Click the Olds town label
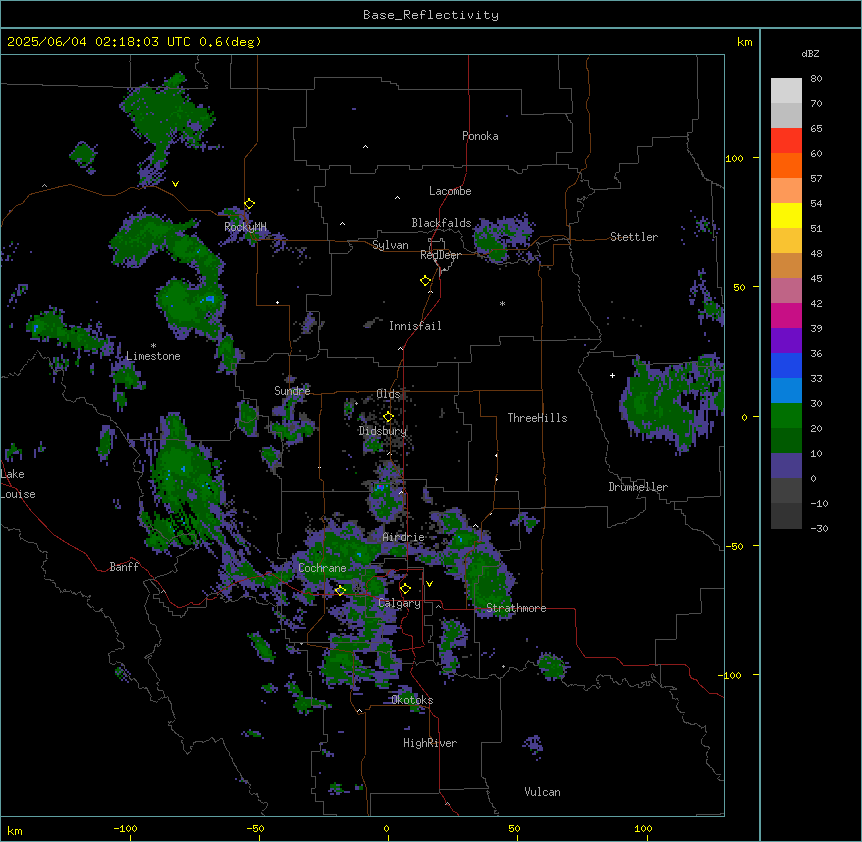The height and width of the screenshot is (842, 862). pyautogui.click(x=388, y=394)
